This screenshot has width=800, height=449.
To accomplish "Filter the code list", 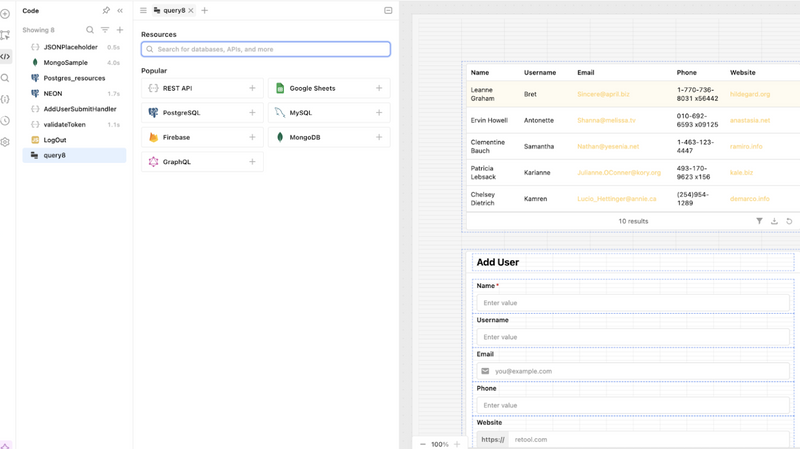I will click(105, 30).
